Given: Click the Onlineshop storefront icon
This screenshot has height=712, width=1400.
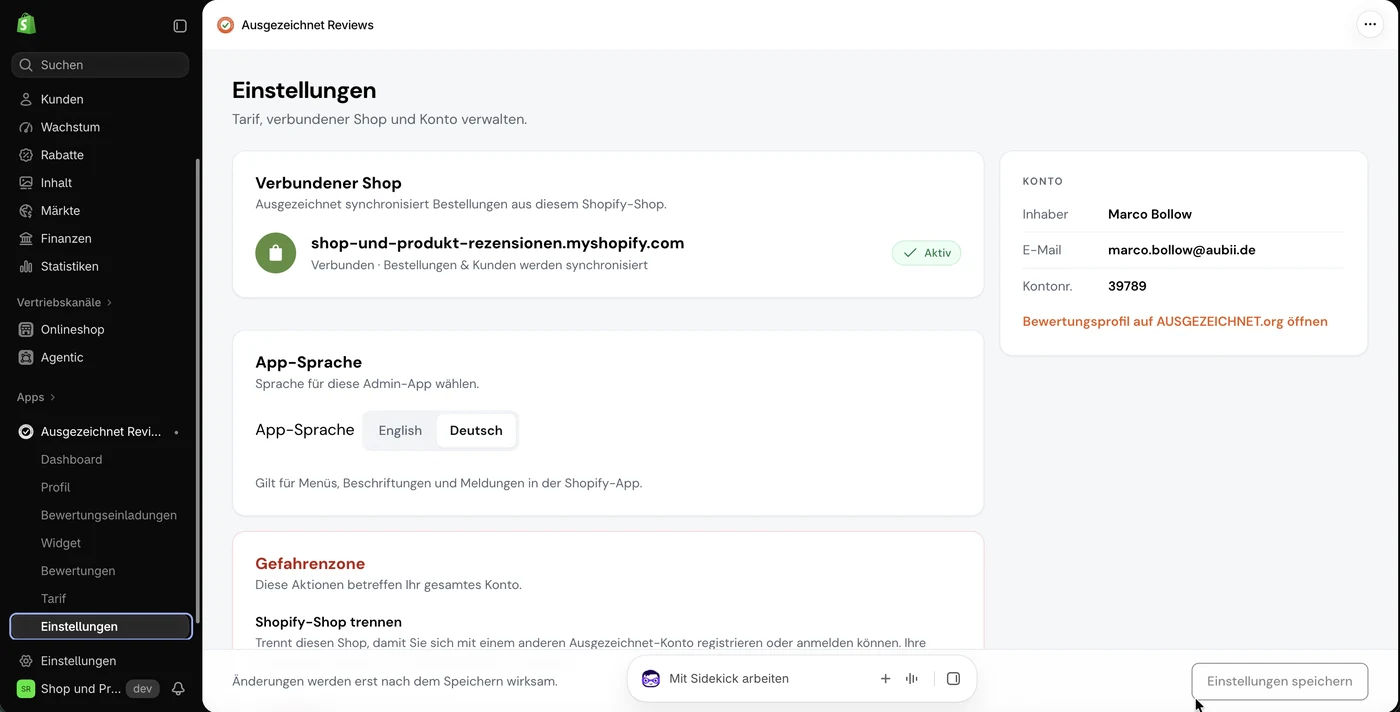Looking at the screenshot, I should tap(26, 329).
